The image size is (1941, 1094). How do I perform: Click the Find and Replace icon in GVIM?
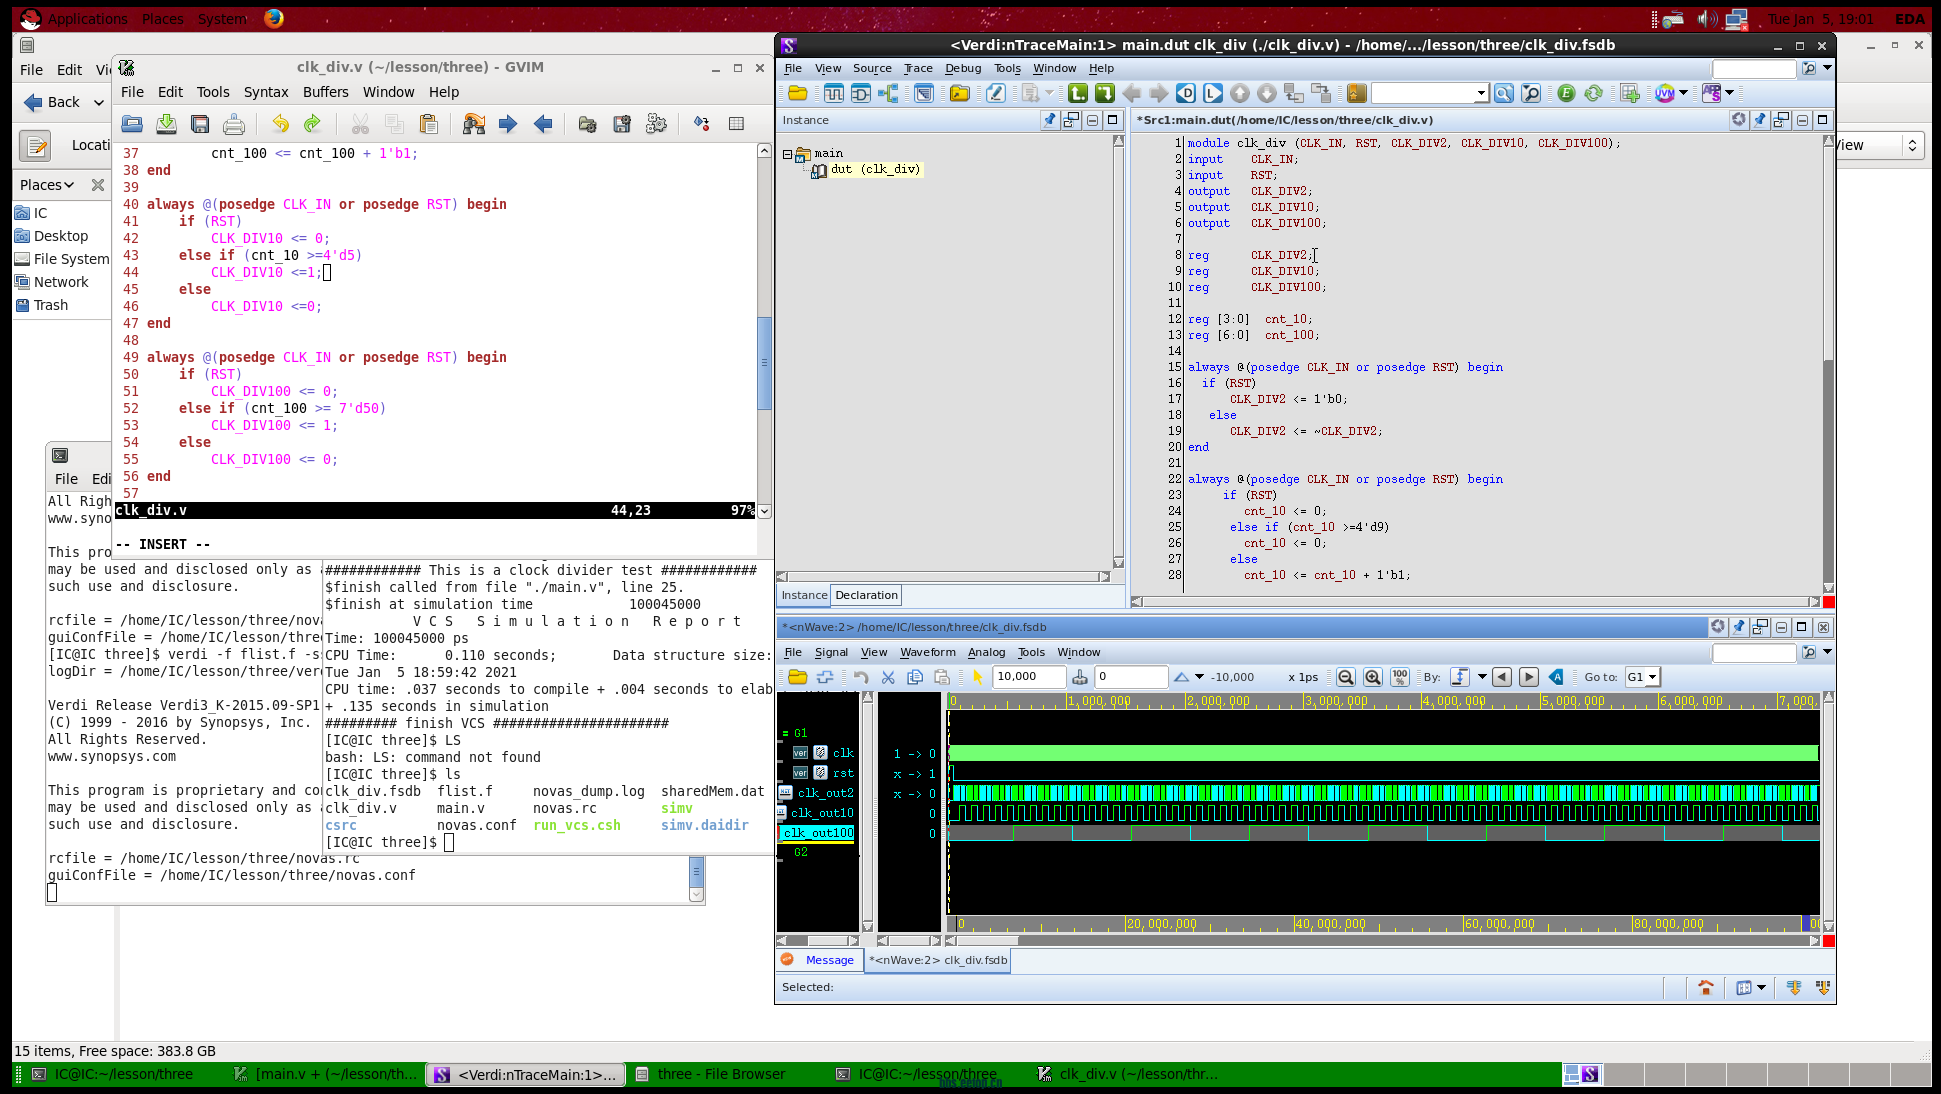click(x=474, y=124)
